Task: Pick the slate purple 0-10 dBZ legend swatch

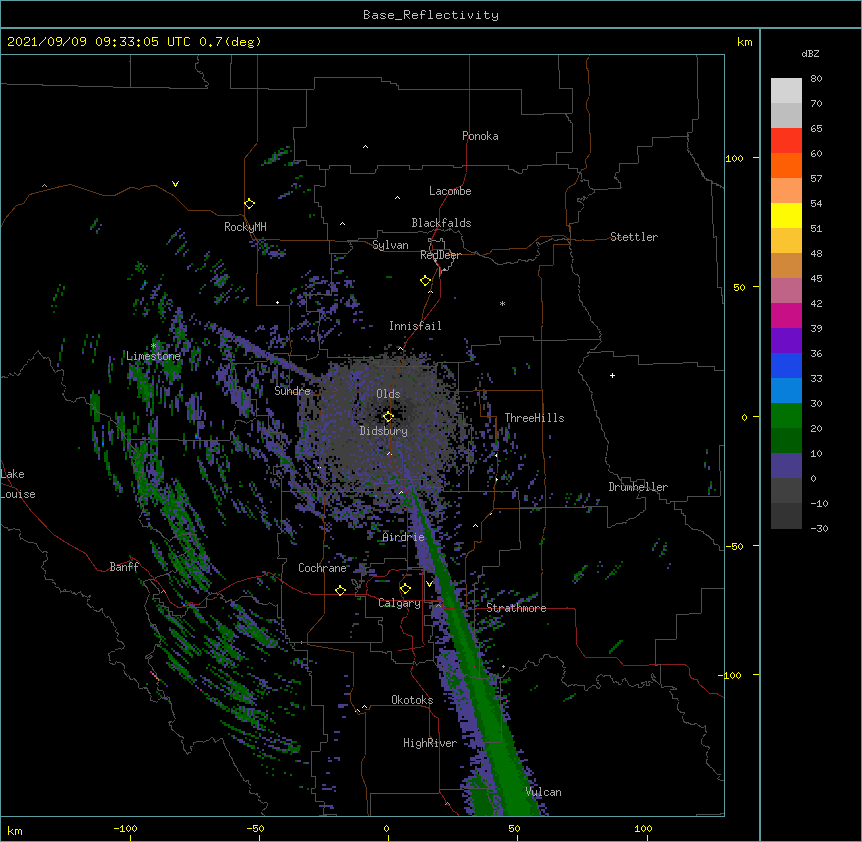Action: point(786,466)
